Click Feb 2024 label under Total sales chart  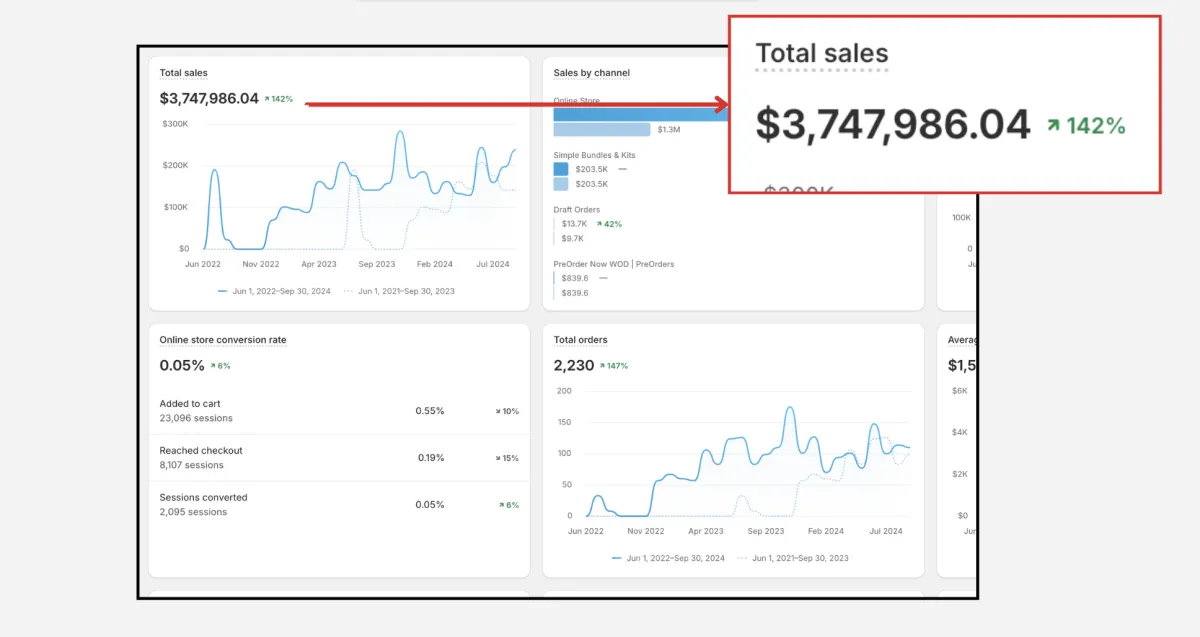pyautogui.click(x=435, y=264)
